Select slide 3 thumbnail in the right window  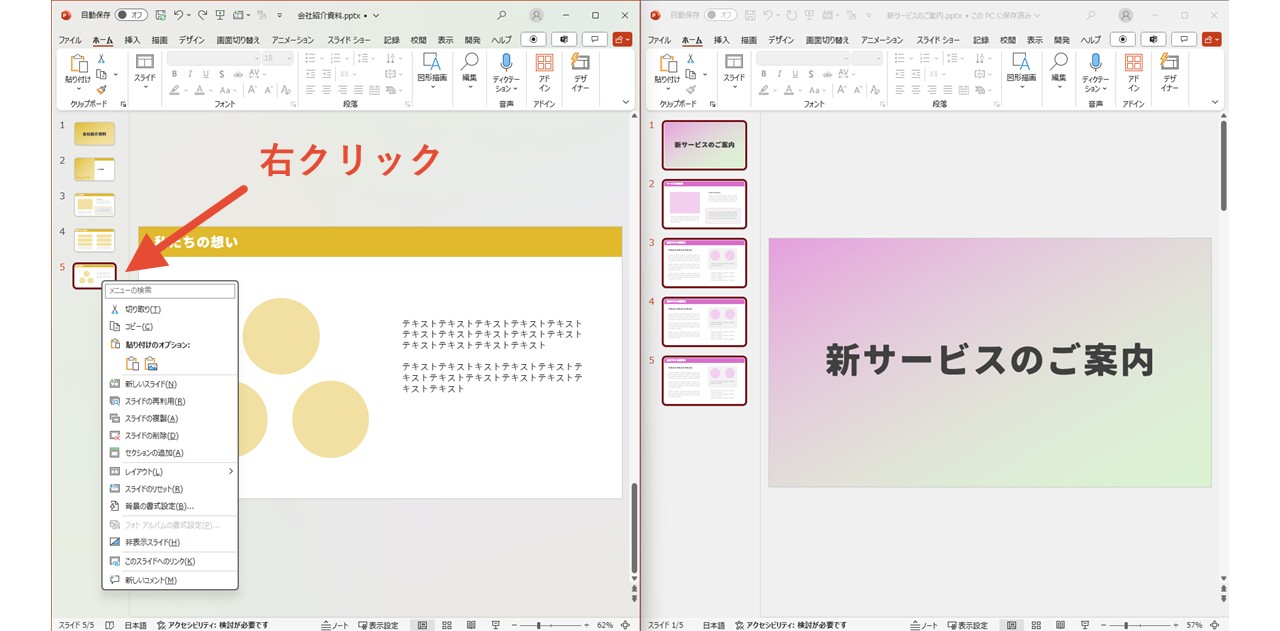pos(704,263)
